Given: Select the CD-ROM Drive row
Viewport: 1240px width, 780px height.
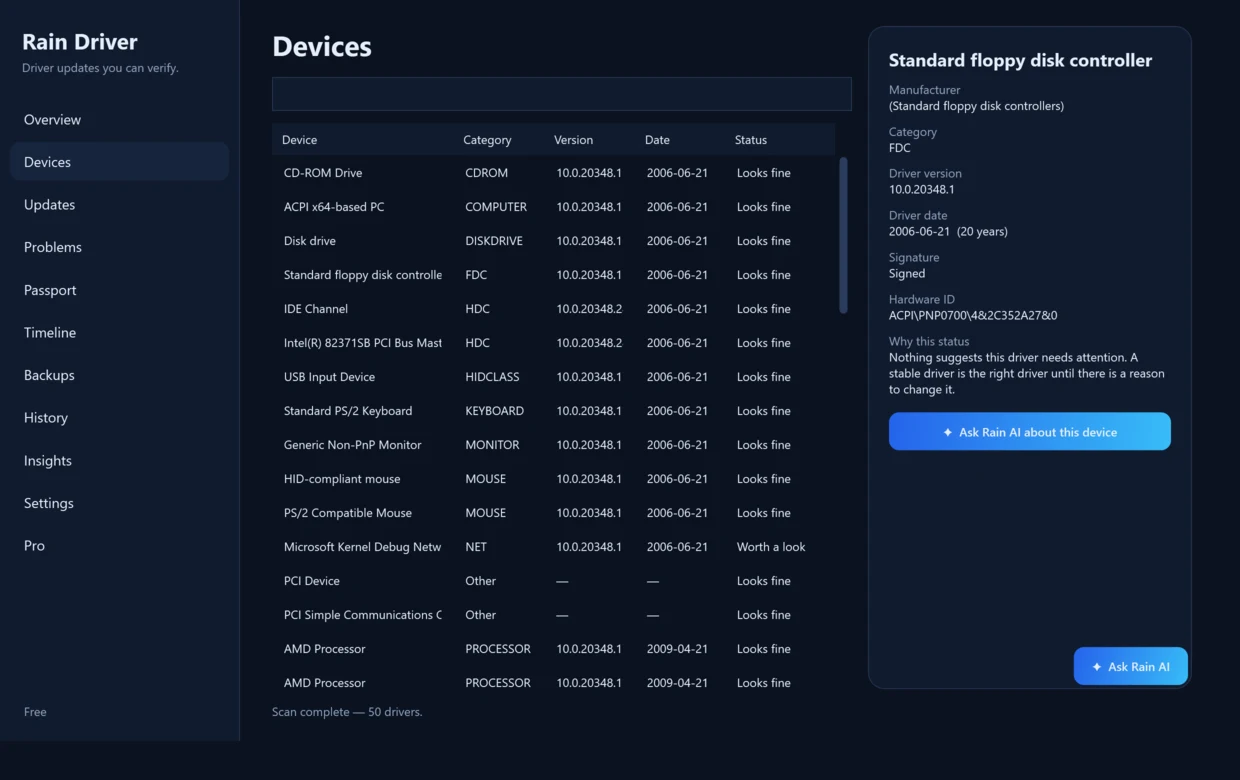Looking at the screenshot, I should pyautogui.click(x=553, y=173).
